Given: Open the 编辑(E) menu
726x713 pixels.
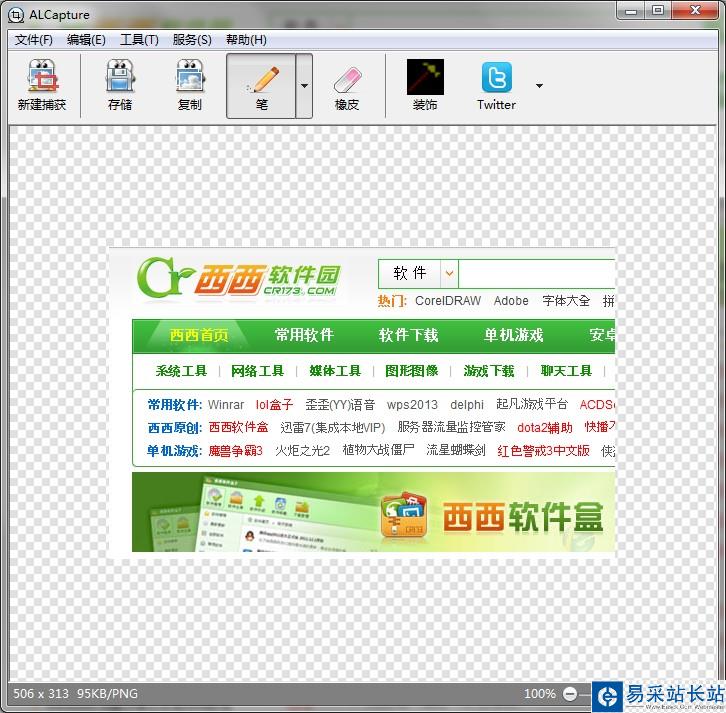Looking at the screenshot, I should tap(86, 40).
